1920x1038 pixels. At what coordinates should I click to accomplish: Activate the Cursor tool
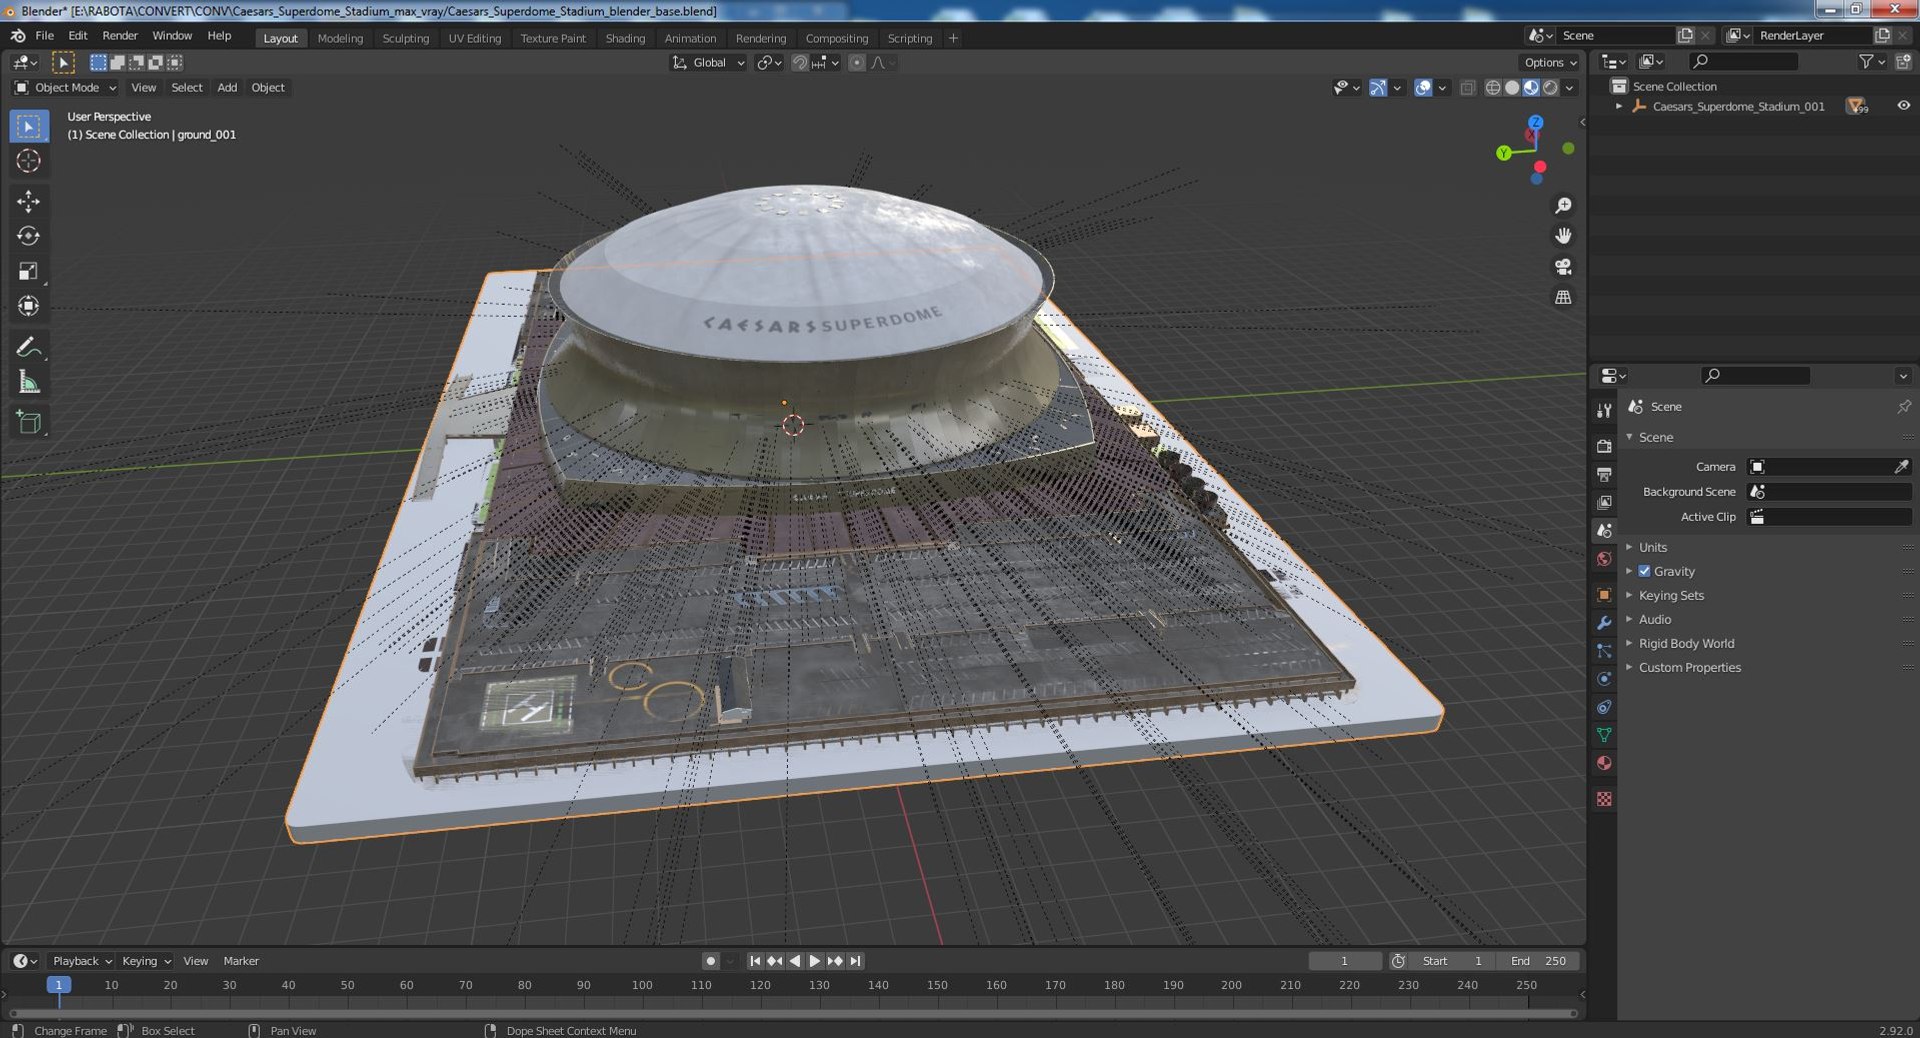(29, 161)
